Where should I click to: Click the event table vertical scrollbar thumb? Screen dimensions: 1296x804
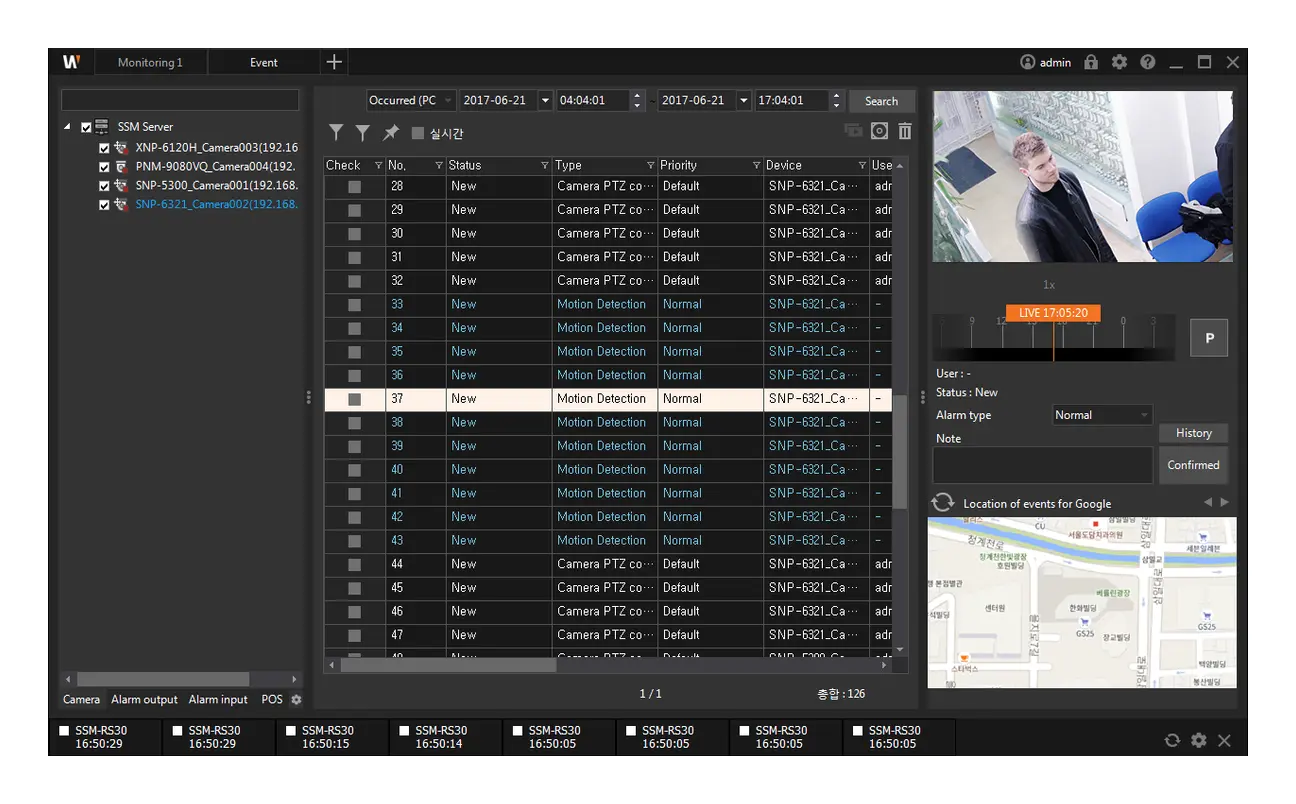coord(900,452)
